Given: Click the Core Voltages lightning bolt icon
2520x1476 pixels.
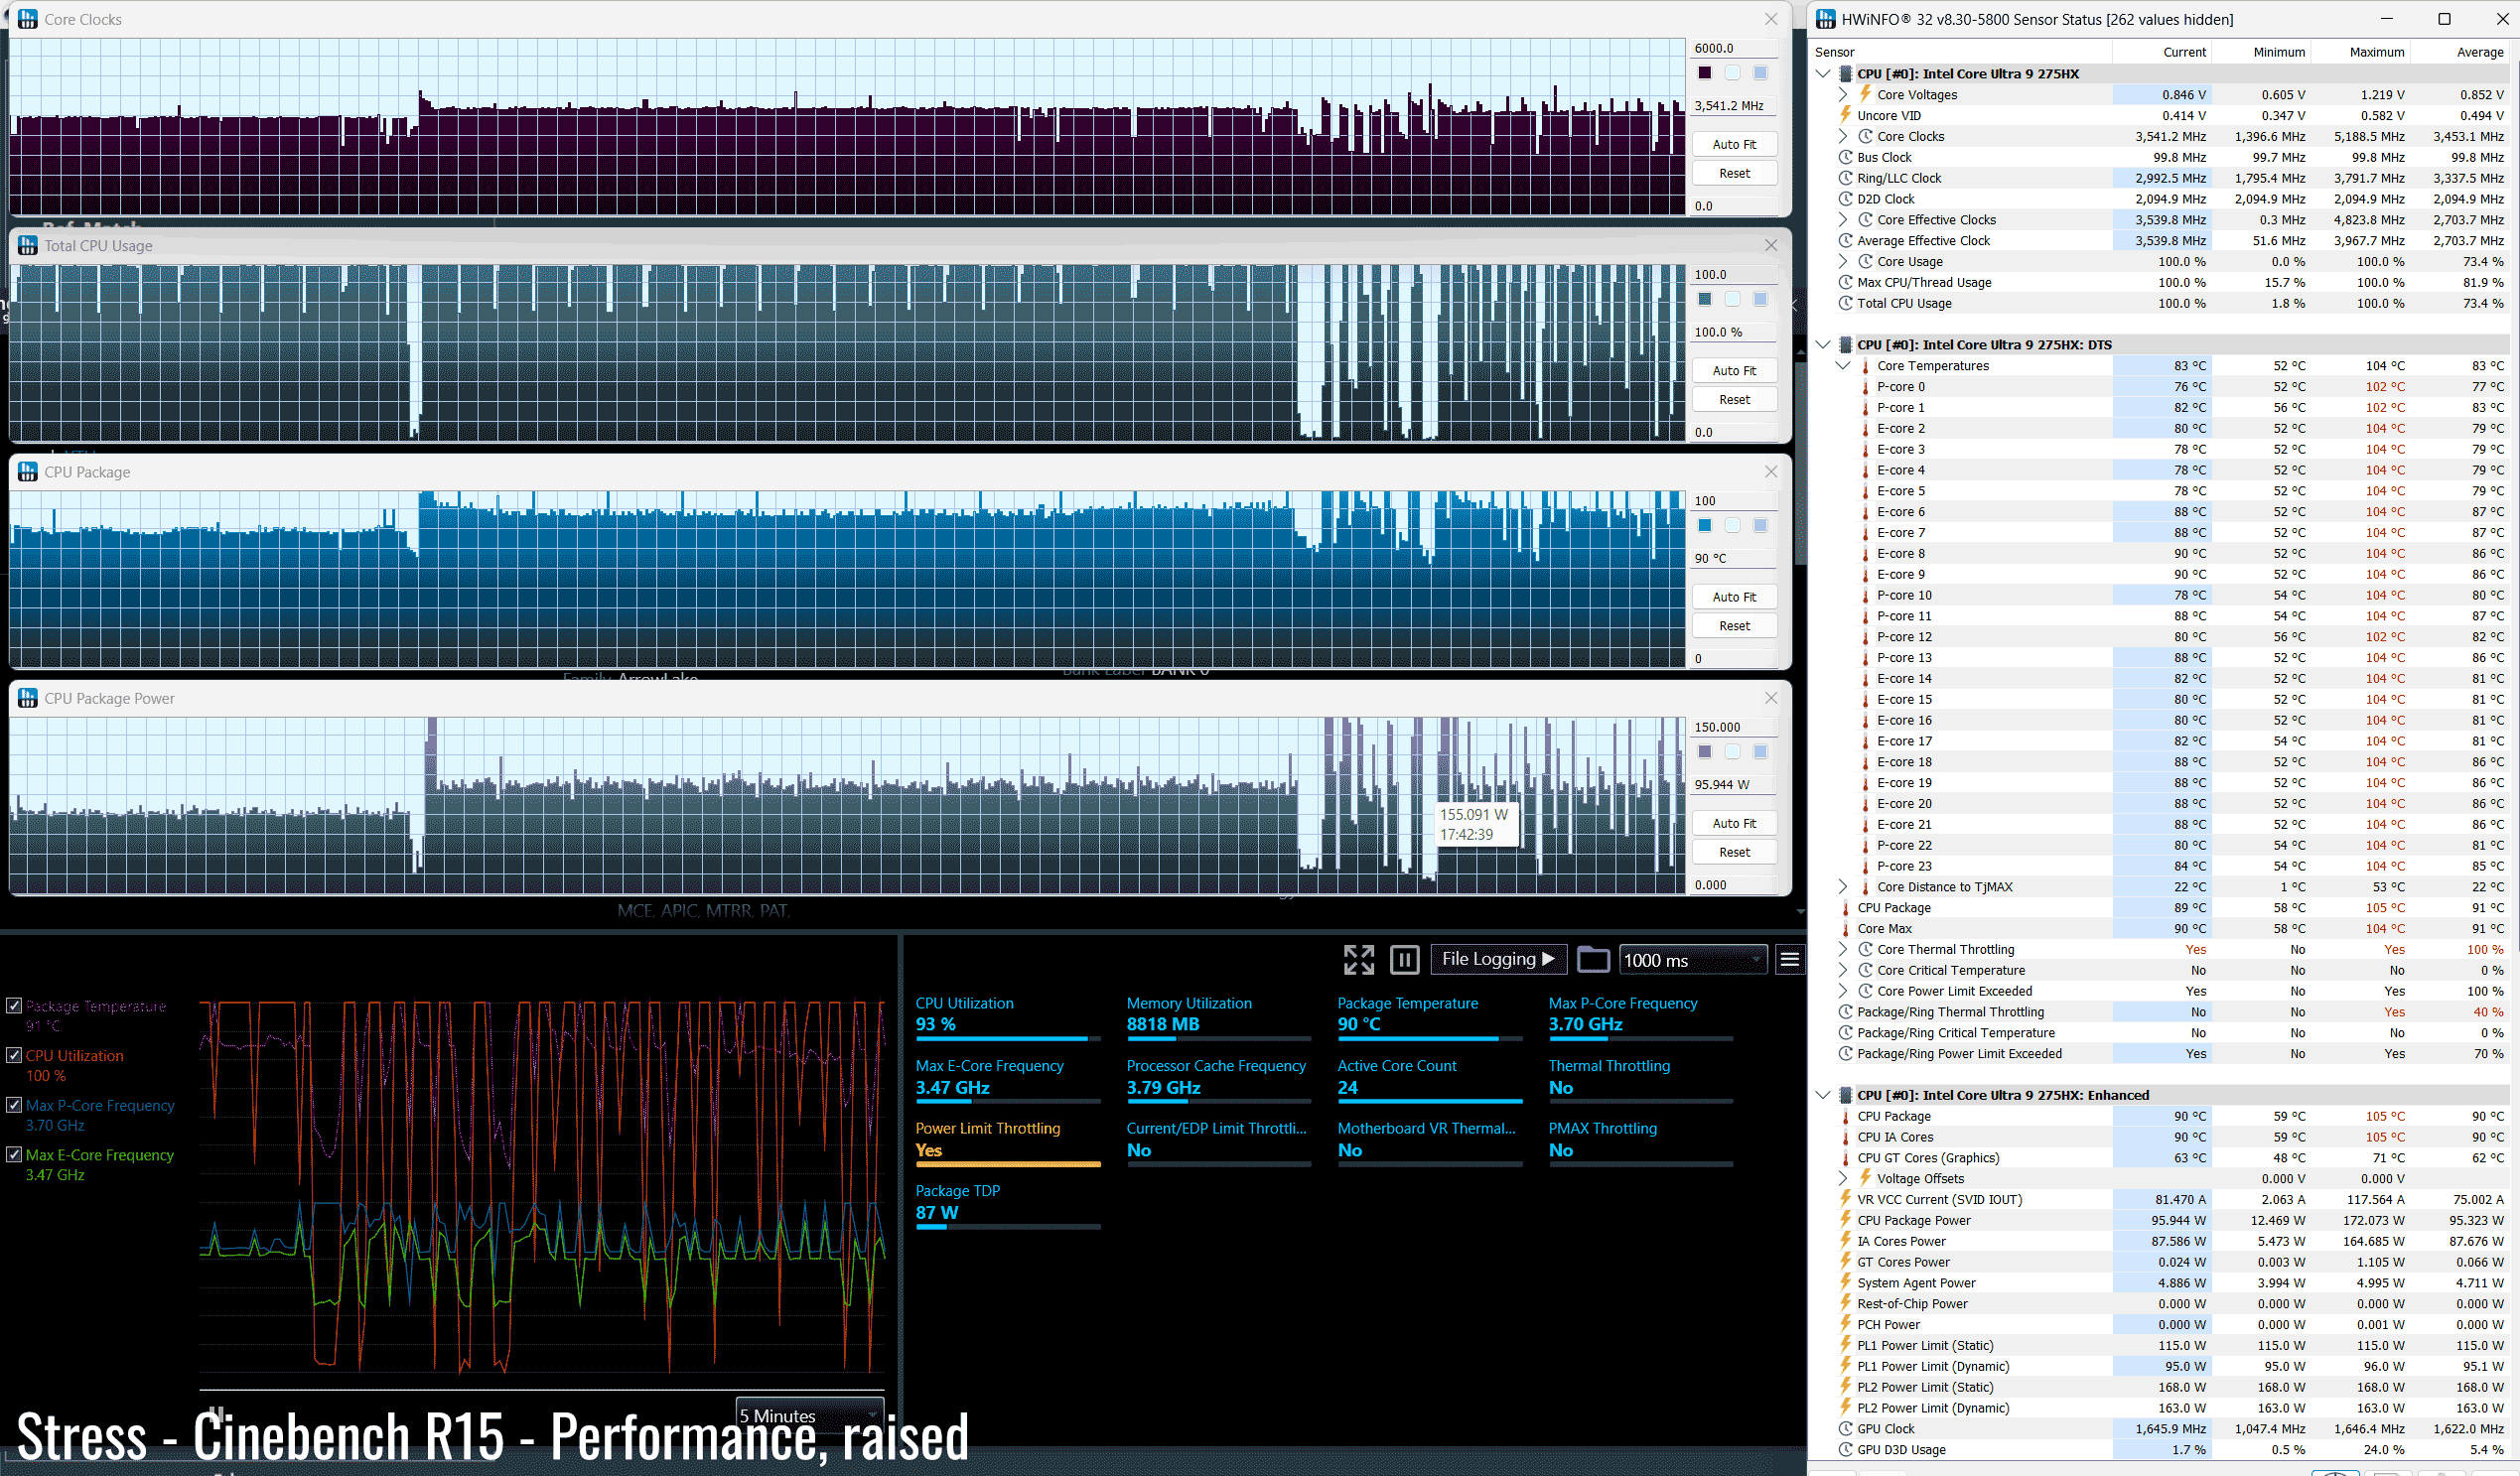Looking at the screenshot, I should pos(1866,94).
